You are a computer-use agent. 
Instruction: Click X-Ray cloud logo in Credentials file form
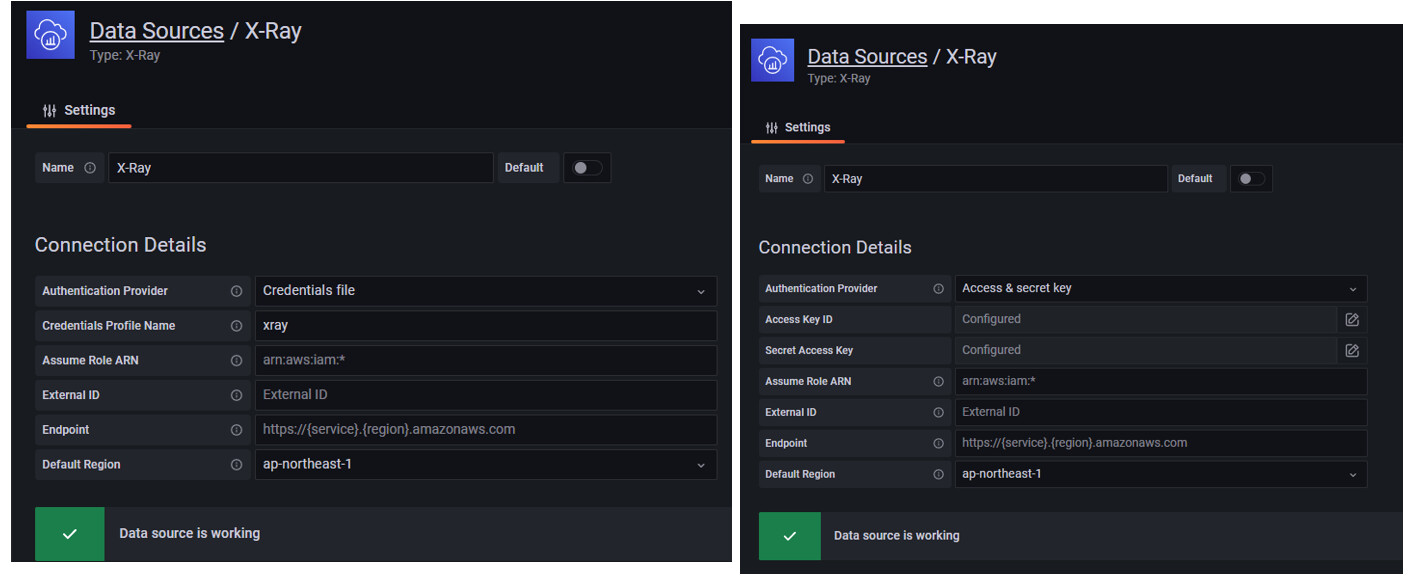tap(50, 35)
